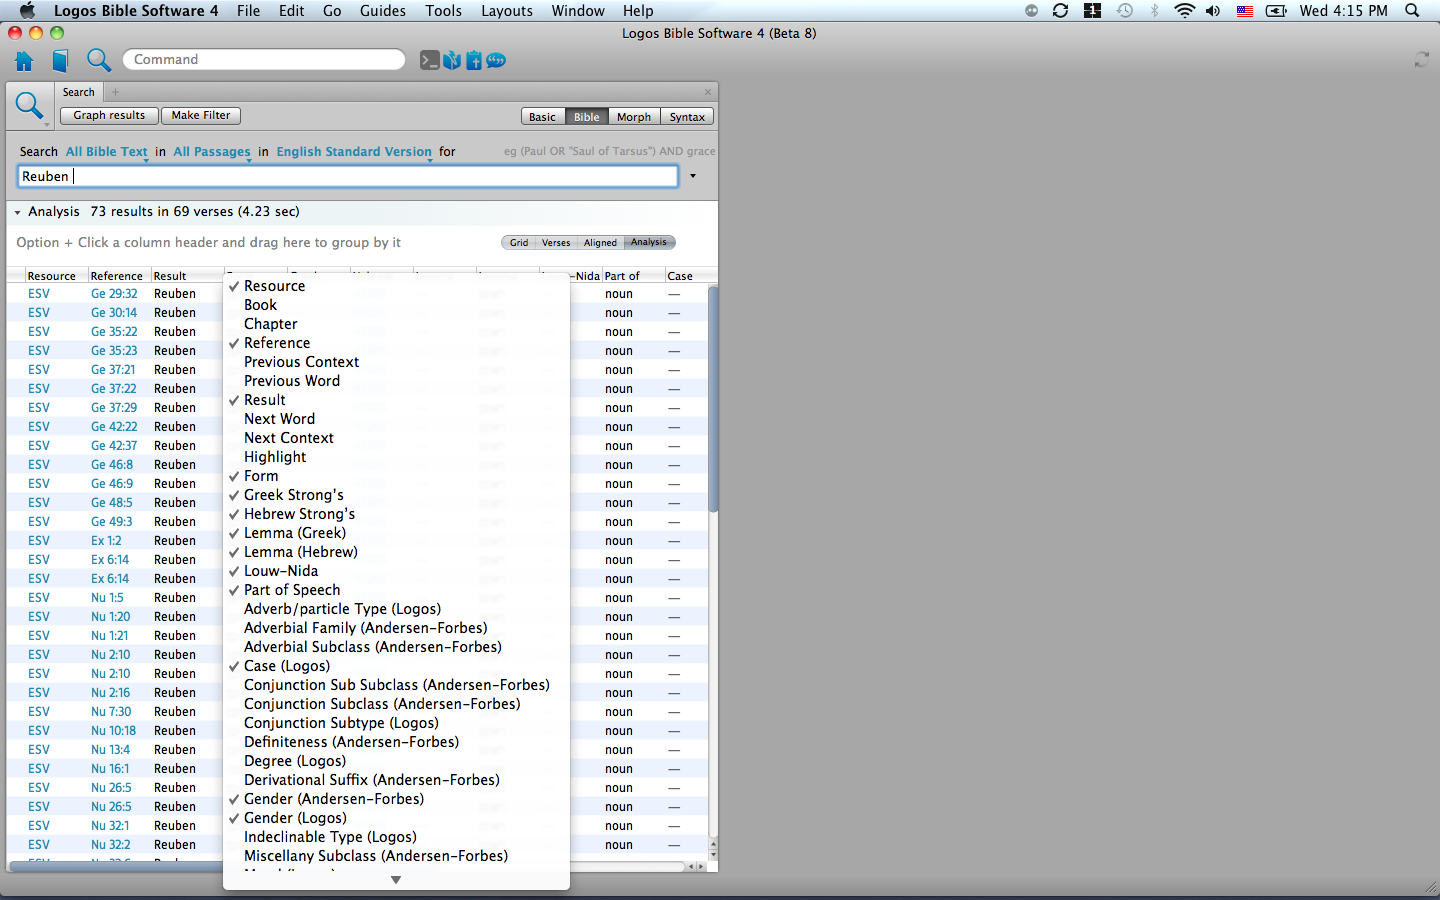Open the Home page icon
This screenshot has height=900, width=1440.
point(24,61)
